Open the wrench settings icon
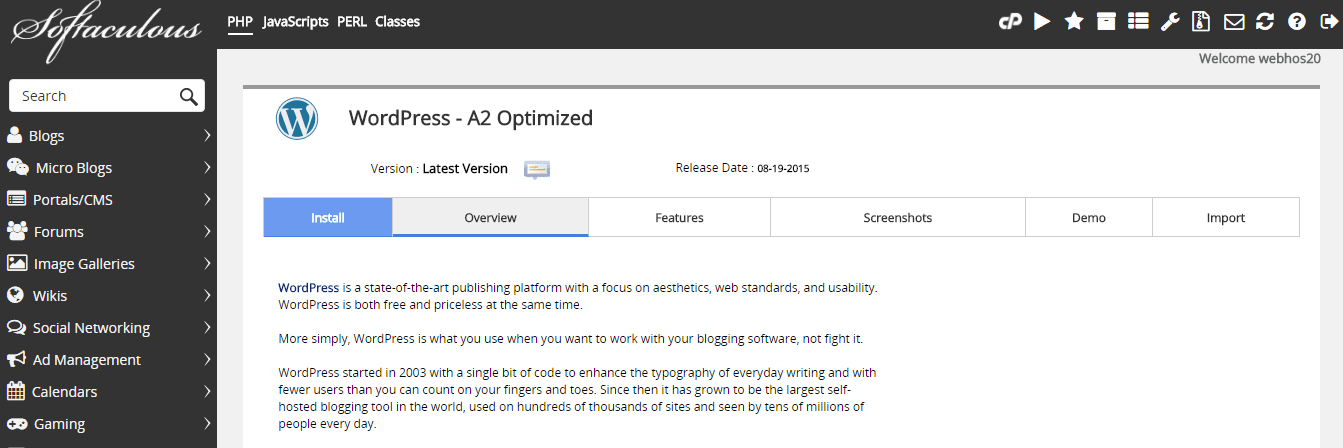 [1170, 21]
